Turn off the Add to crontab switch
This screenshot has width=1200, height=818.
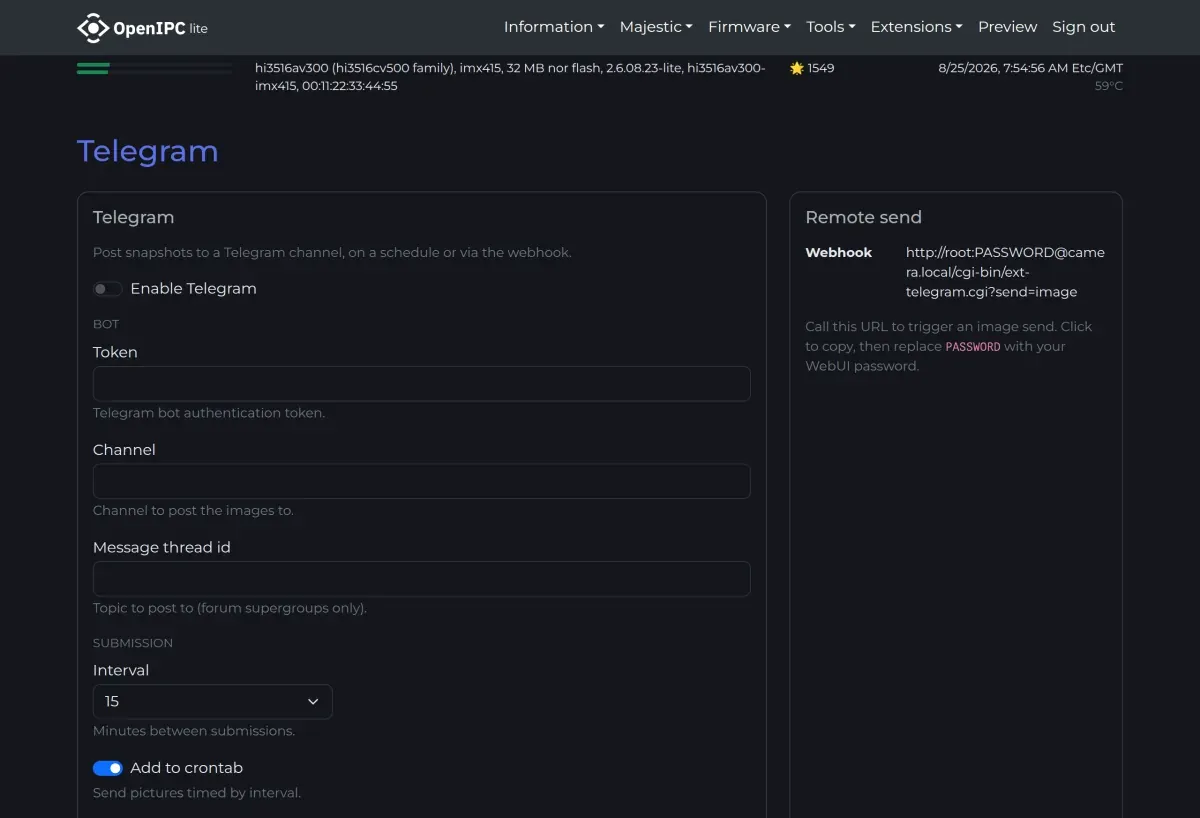108,768
